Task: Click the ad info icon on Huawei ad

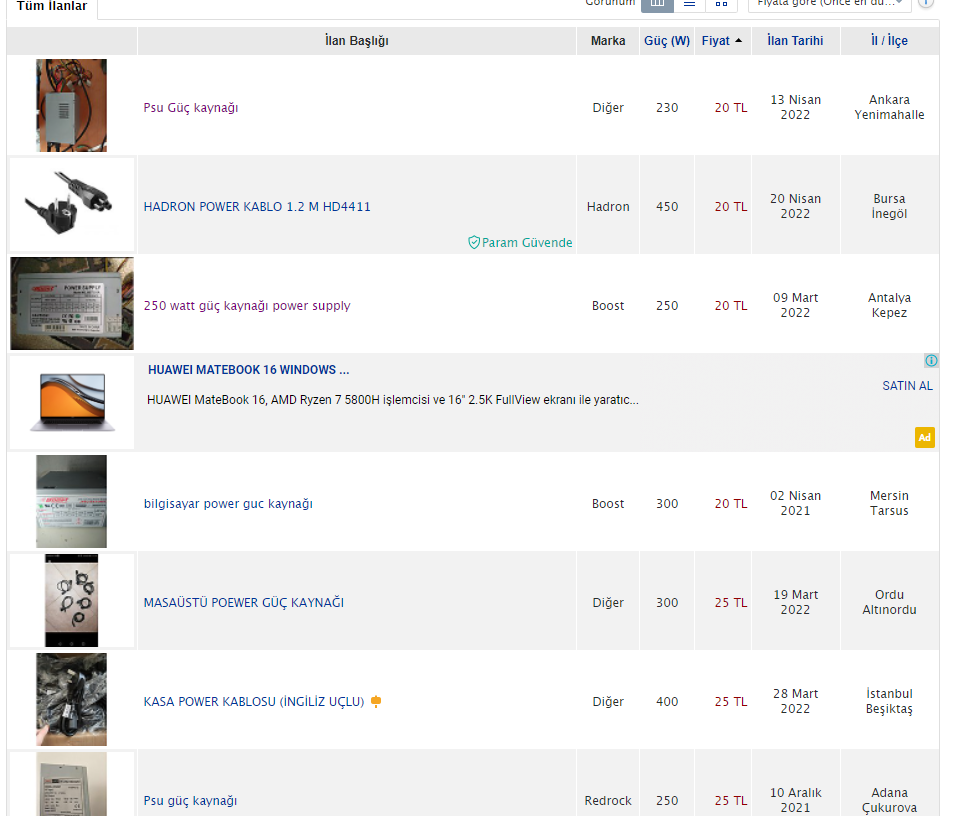Action: coord(931,361)
